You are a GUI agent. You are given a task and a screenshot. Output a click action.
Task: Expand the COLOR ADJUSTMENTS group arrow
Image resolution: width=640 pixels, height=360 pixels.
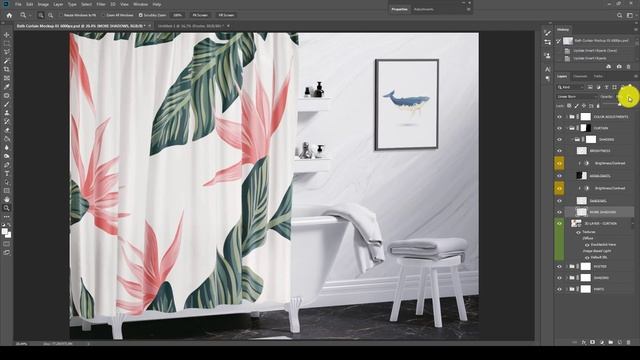click(x=567, y=117)
